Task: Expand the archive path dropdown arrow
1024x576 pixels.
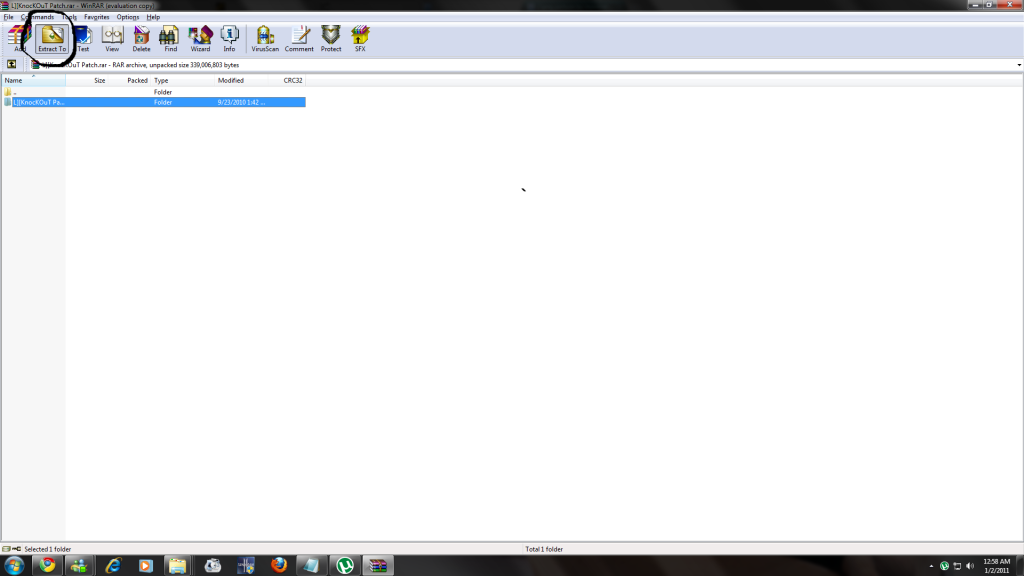Action: (1018, 65)
